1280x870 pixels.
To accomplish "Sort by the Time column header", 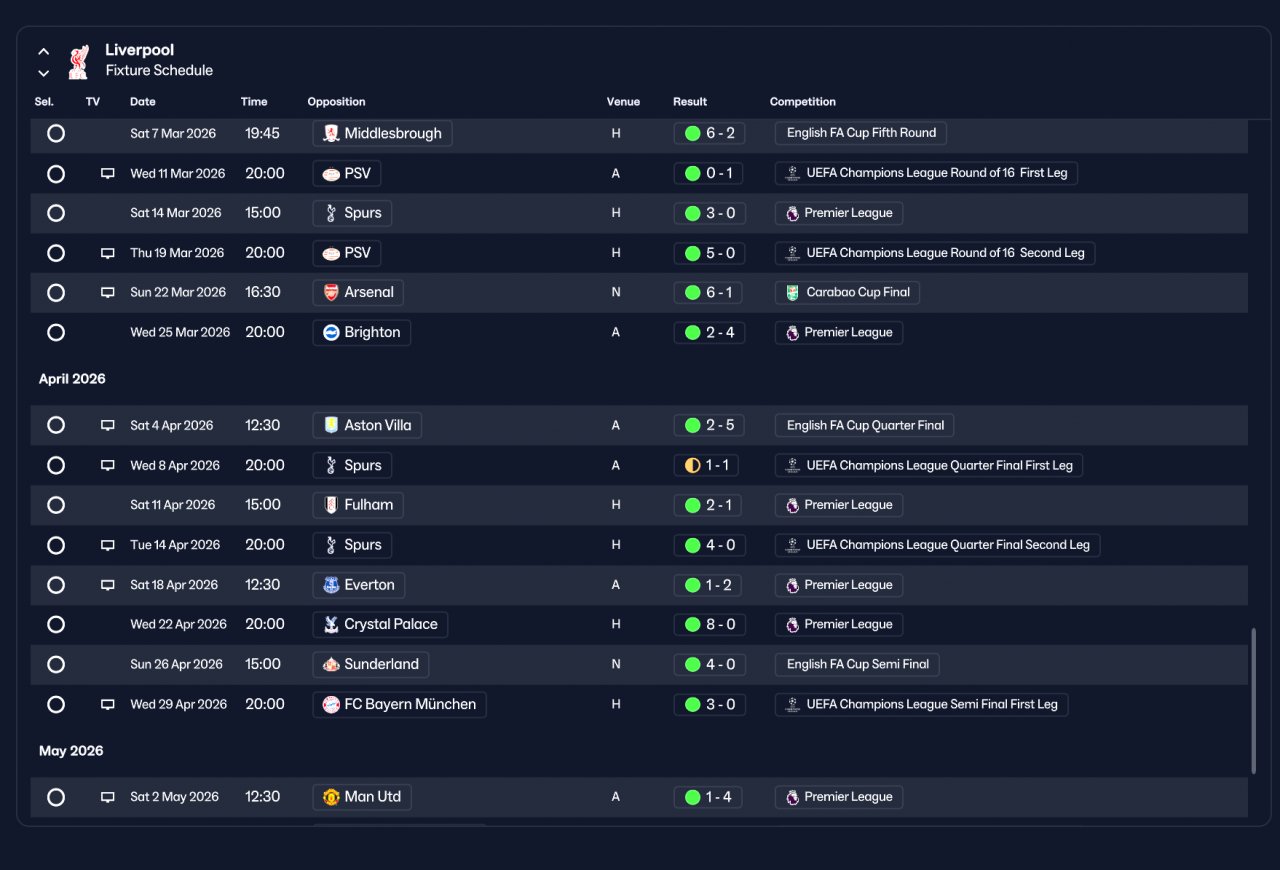I will (x=254, y=102).
